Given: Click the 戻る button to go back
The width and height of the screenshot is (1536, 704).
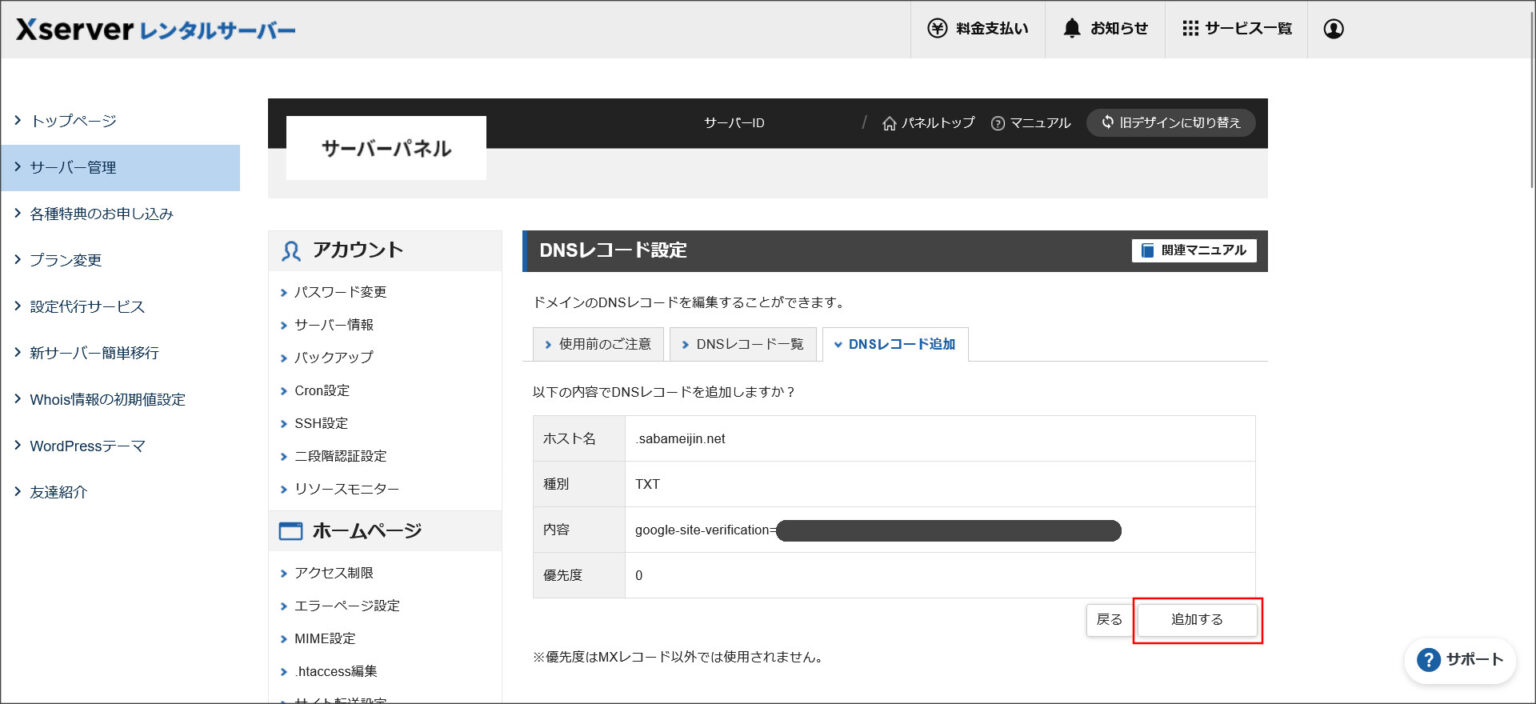Looking at the screenshot, I should click(1109, 620).
